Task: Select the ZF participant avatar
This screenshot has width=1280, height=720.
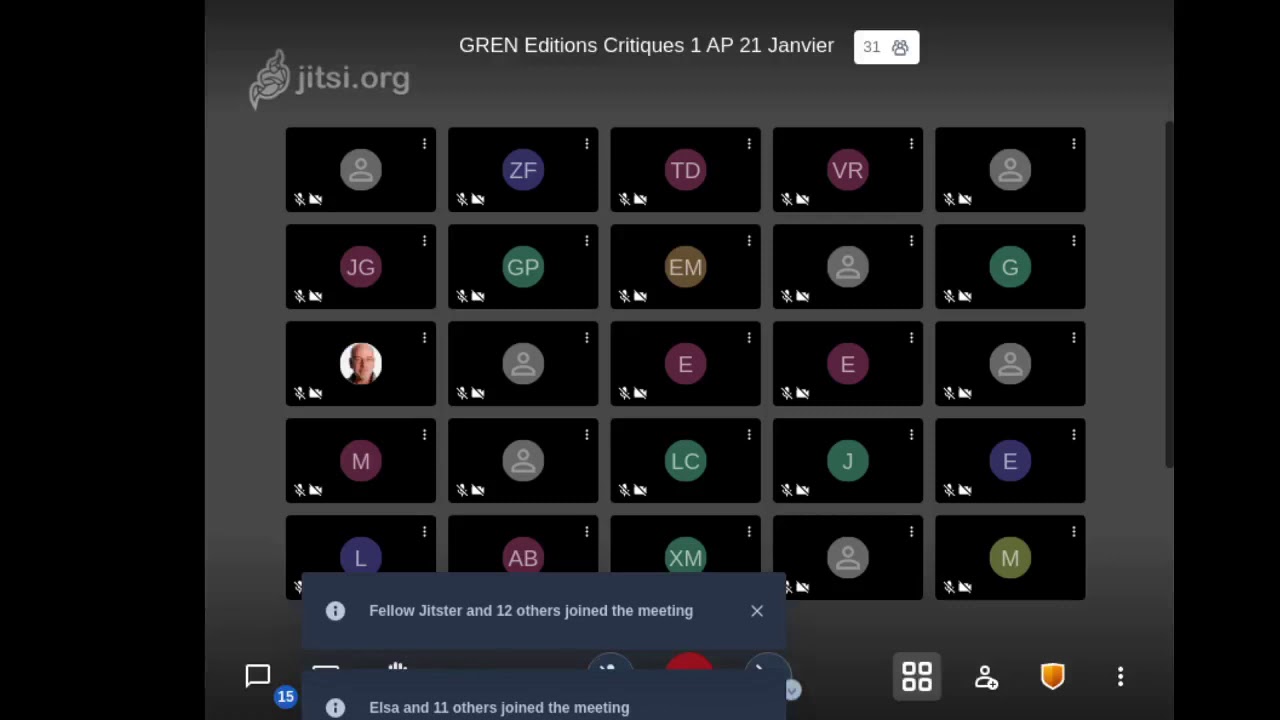Action: tap(523, 170)
